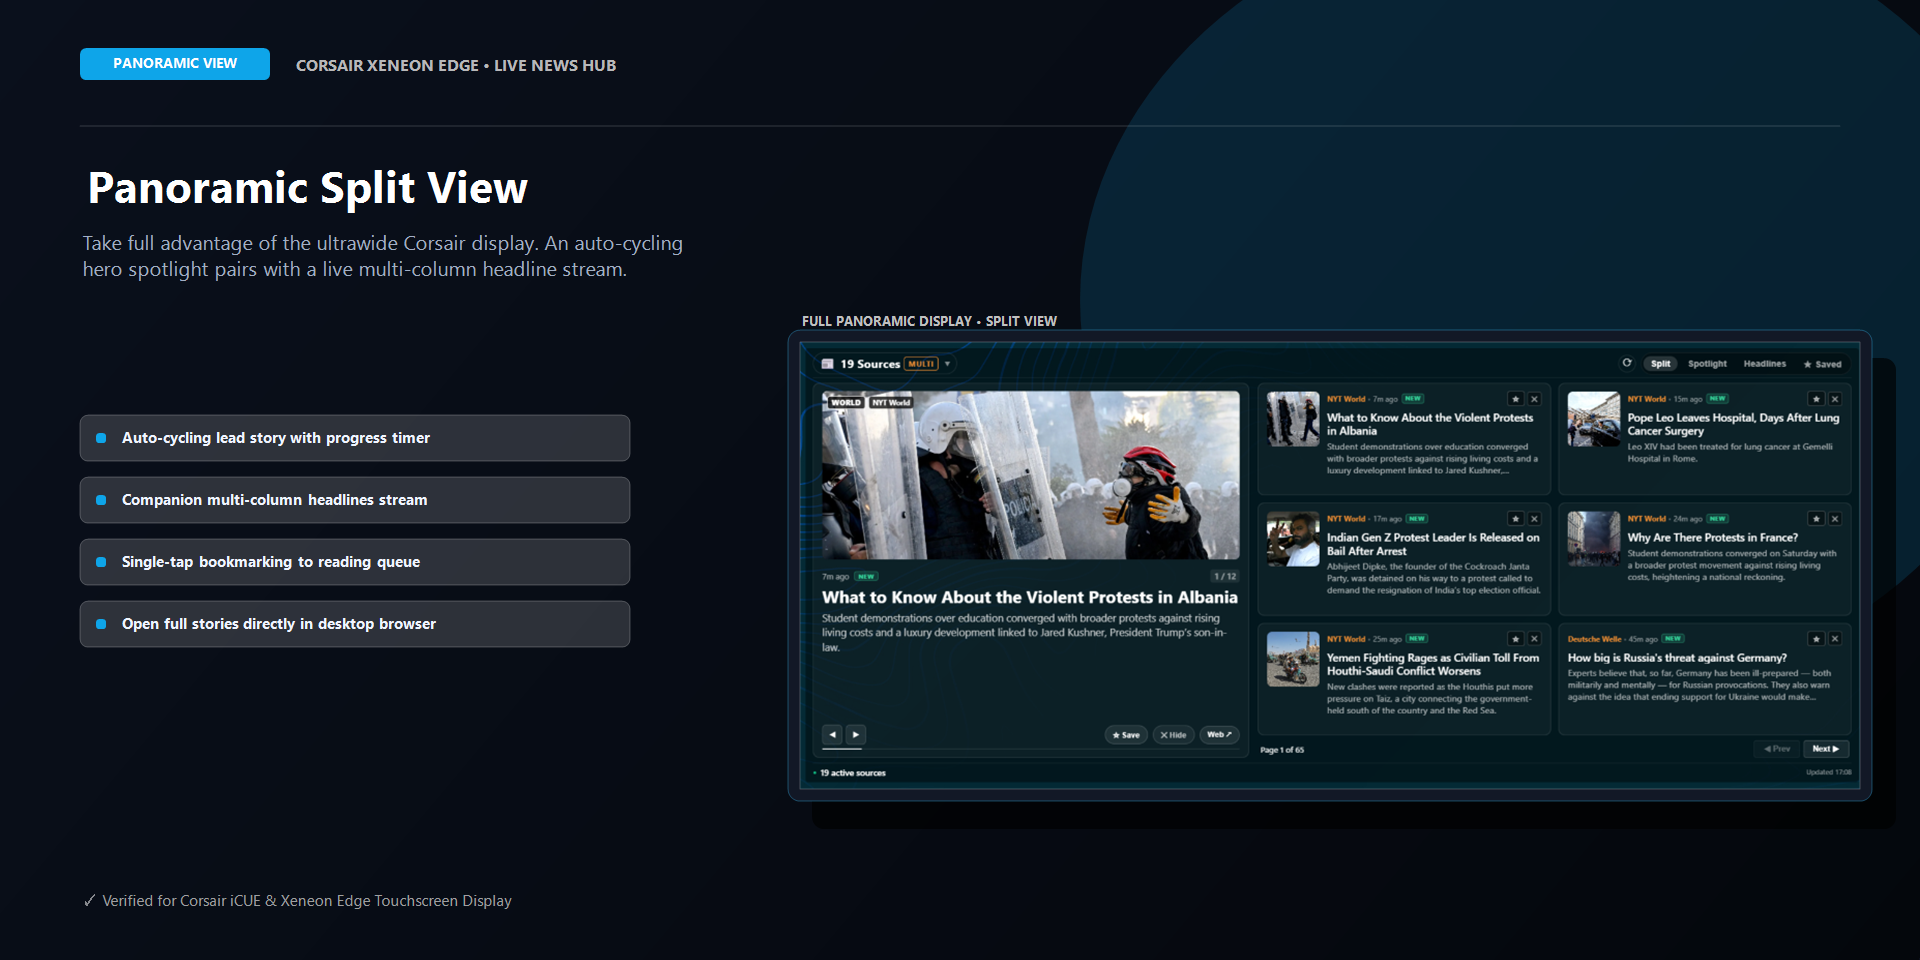Viewport: 1920px width, 960px height.
Task: Dismiss the 'Pope Leo Leaves Hospital' card
Action: click(1835, 399)
